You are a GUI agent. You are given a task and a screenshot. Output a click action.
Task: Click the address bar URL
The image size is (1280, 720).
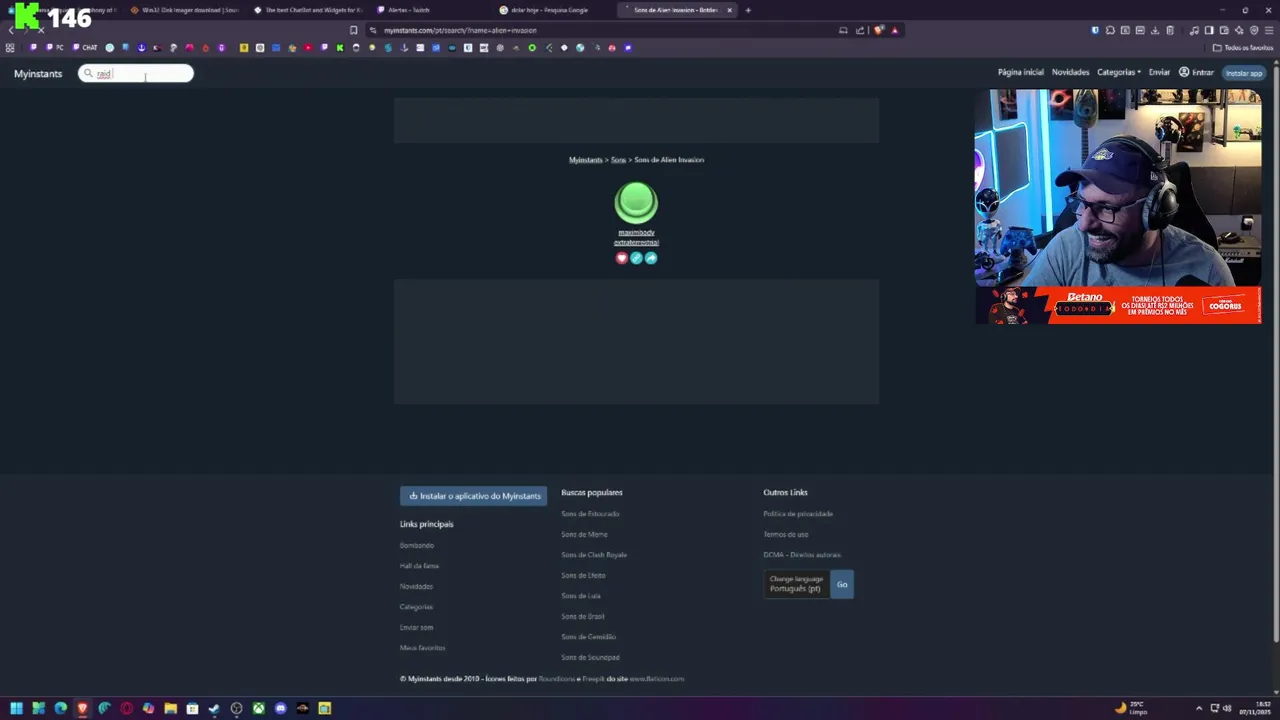[460, 30]
